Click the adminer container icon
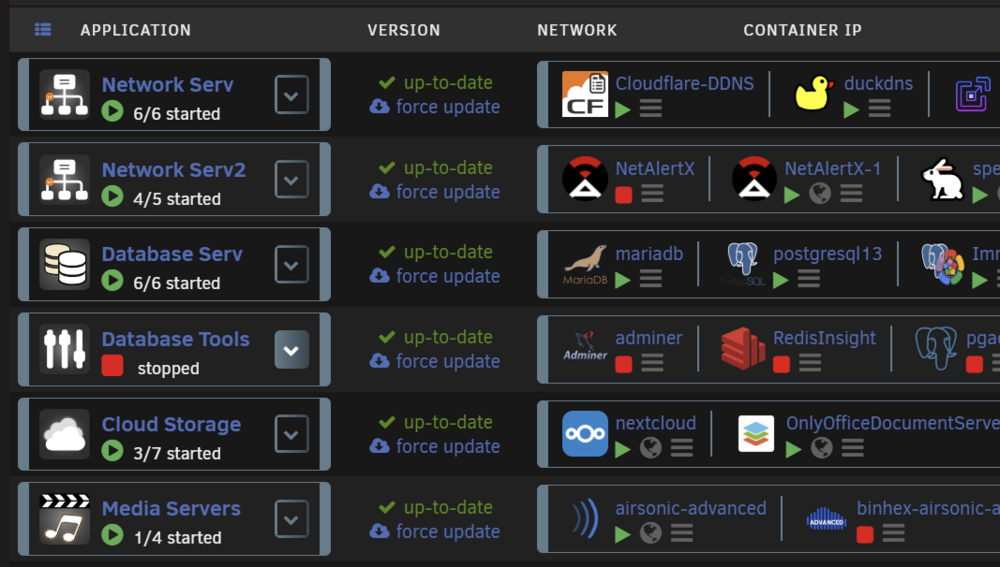This screenshot has height=567, width=1000. pos(585,348)
